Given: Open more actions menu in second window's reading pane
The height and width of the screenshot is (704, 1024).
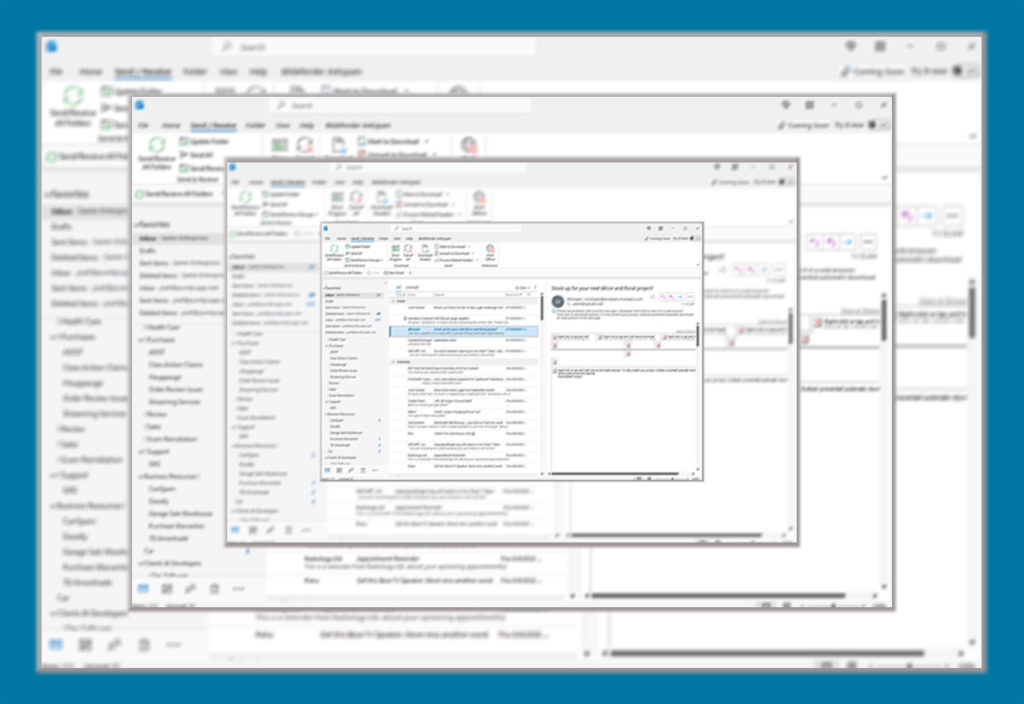Looking at the screenshot, I should [868, 242].
